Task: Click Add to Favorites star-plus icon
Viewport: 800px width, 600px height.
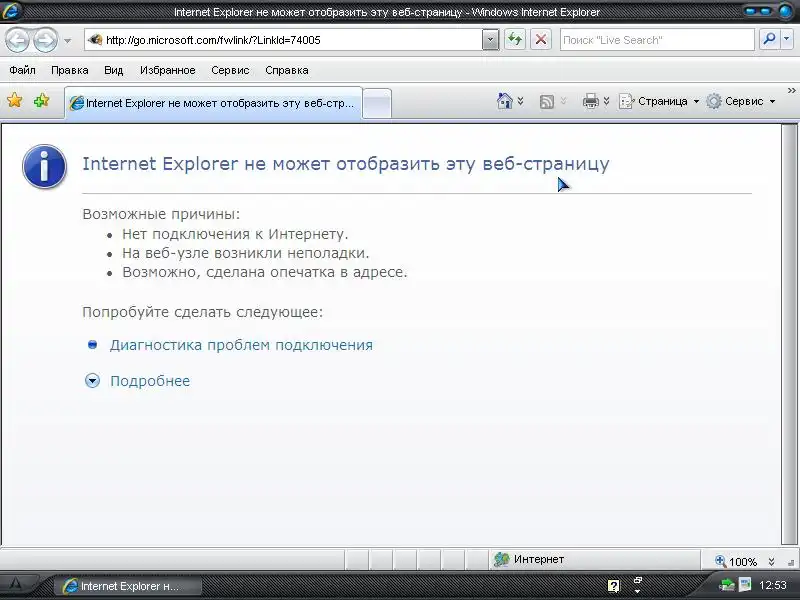Action: [x=41, y=101]
